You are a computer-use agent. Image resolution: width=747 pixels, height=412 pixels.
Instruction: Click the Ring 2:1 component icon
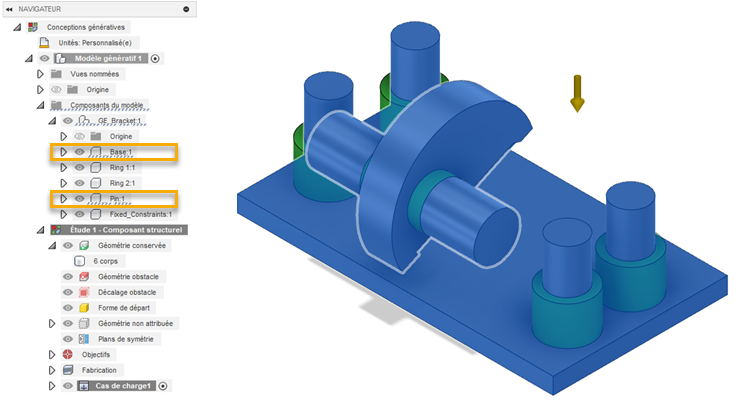pyautogui.click(x=96, y=183)
